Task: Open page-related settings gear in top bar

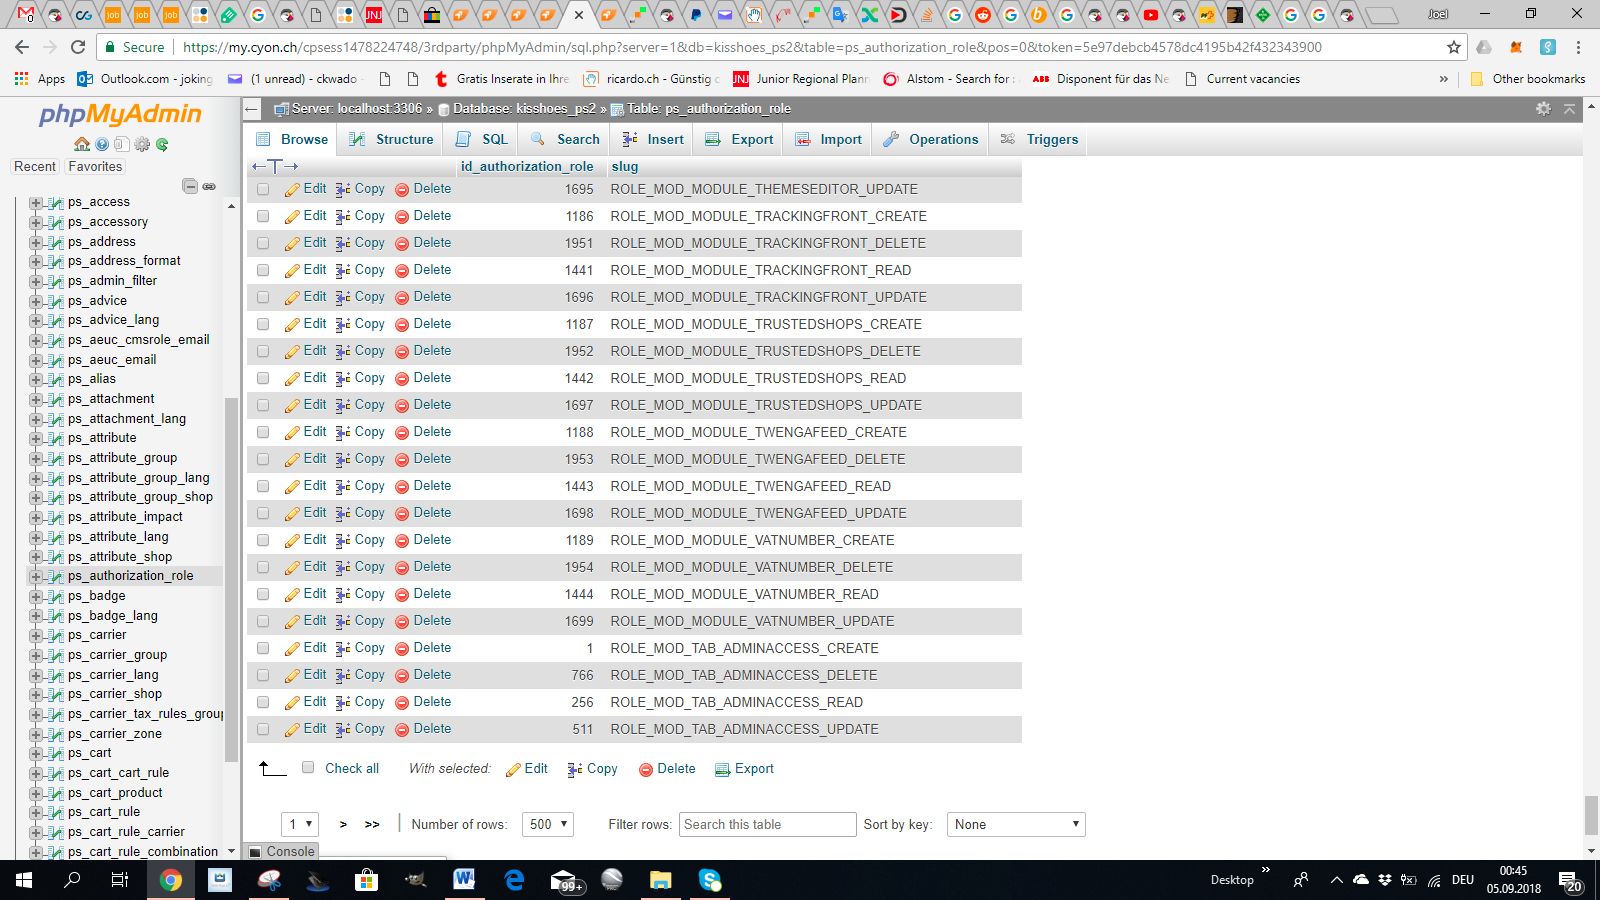Action: pyautogui.click(x=1543, y=108)
